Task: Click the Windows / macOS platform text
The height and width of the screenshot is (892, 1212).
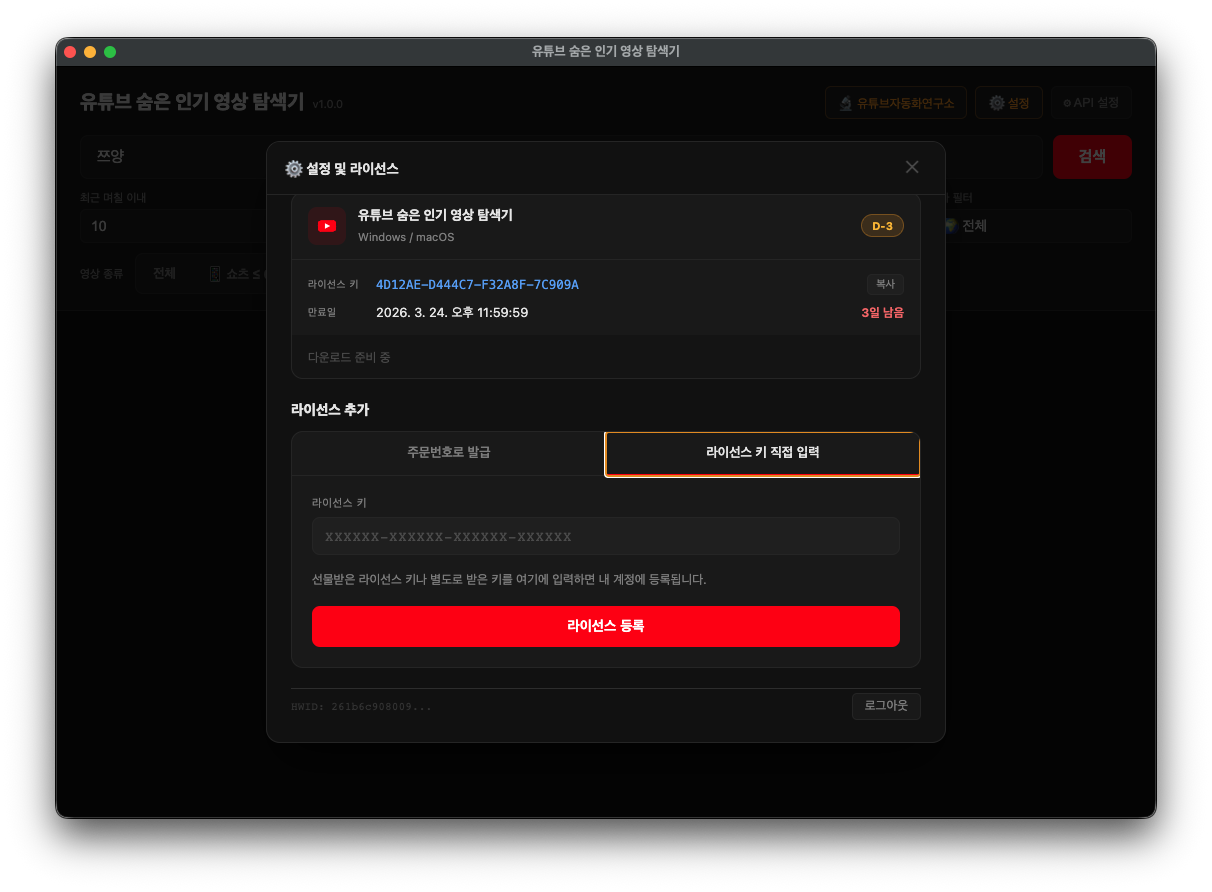Action: [406, 237]
